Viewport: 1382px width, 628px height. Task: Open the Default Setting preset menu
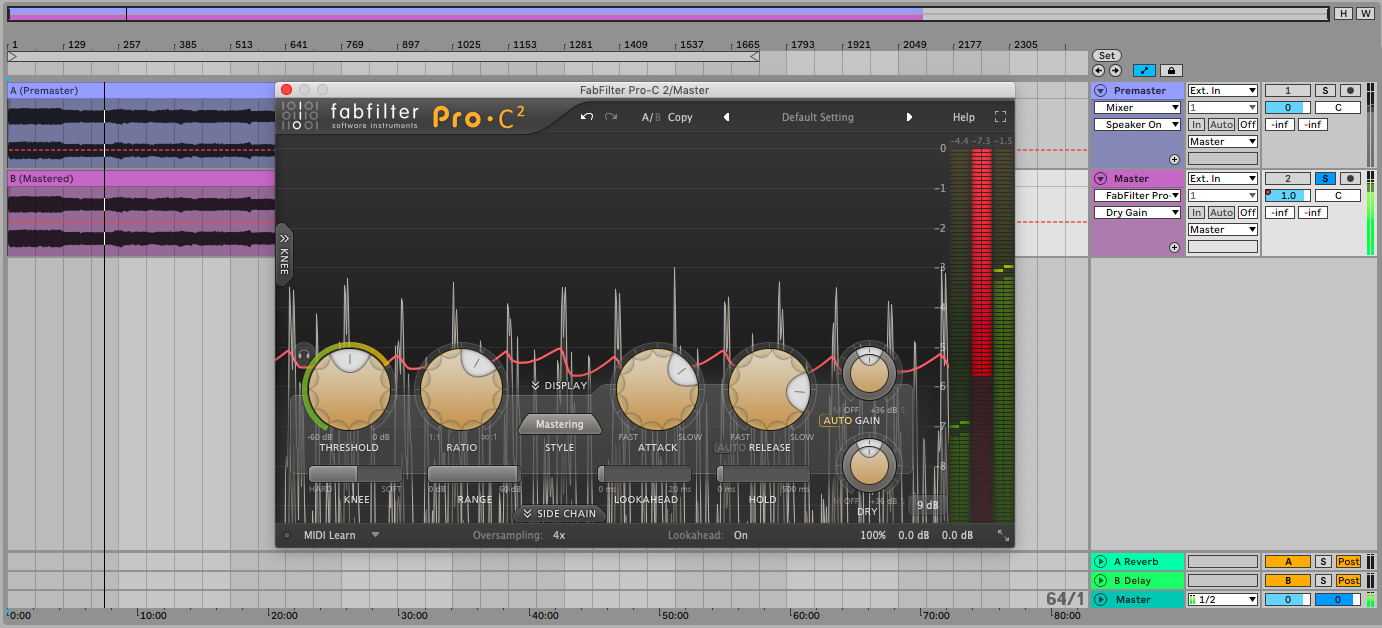tap(817, 117)
